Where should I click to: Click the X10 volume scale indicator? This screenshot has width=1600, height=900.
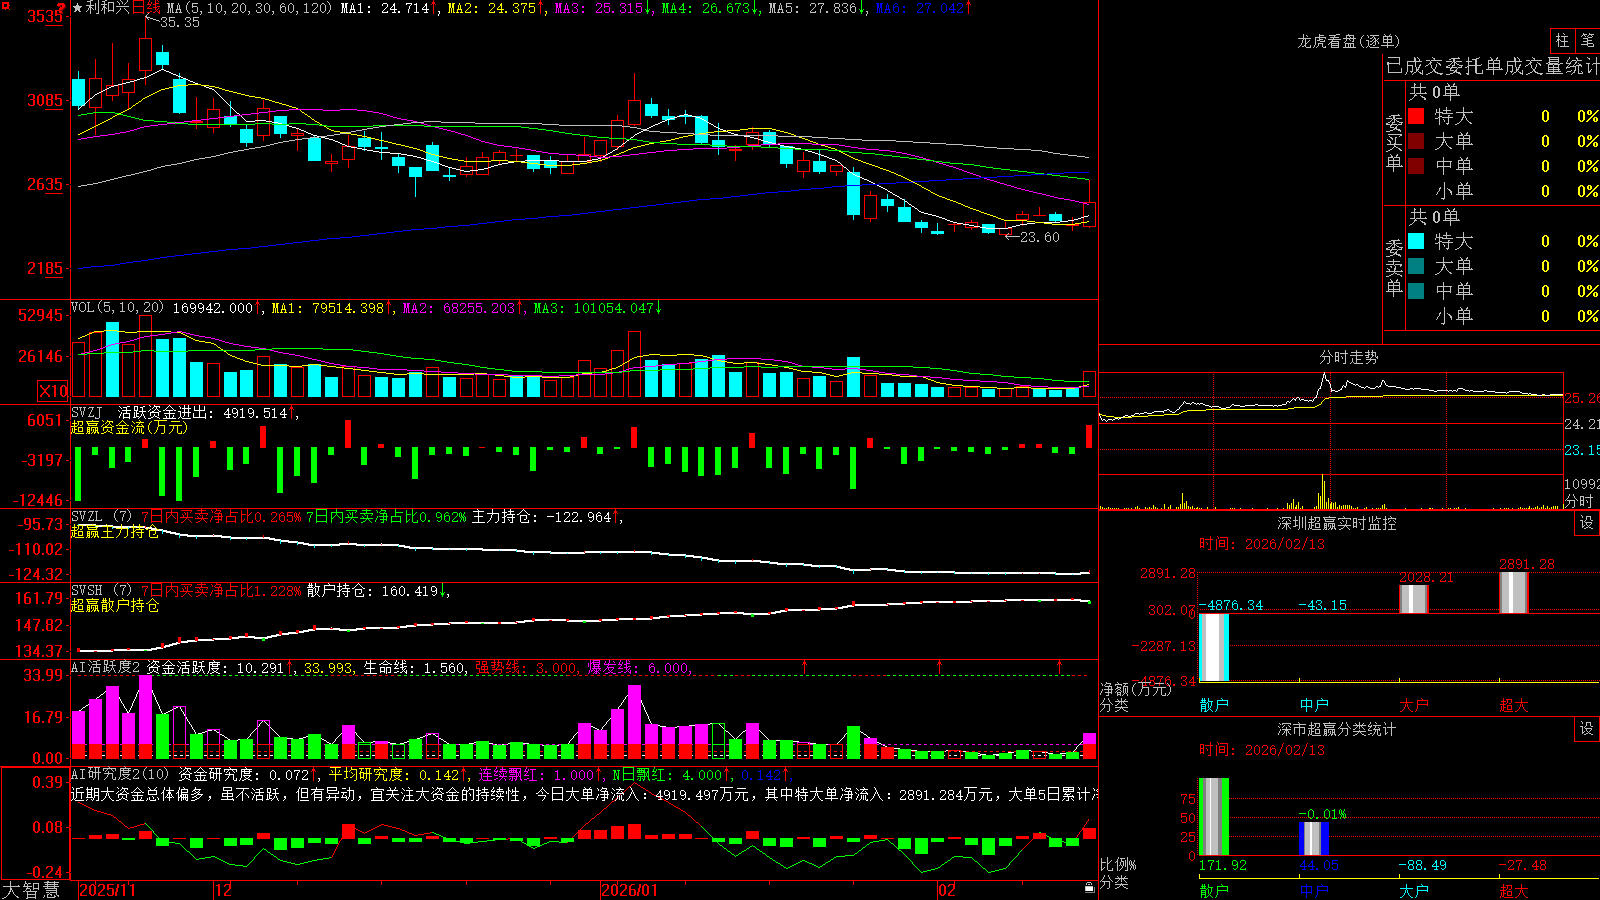pos(53,391)
